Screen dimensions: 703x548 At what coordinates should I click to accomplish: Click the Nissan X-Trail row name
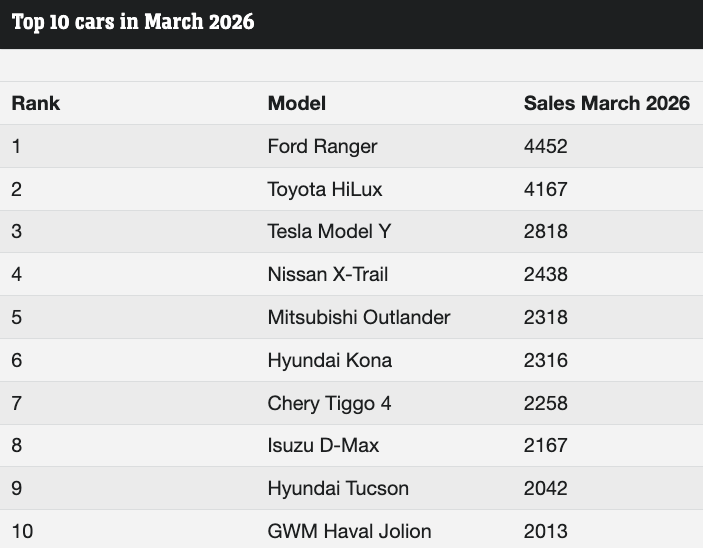pyautogui.click(x=328, y=275)
